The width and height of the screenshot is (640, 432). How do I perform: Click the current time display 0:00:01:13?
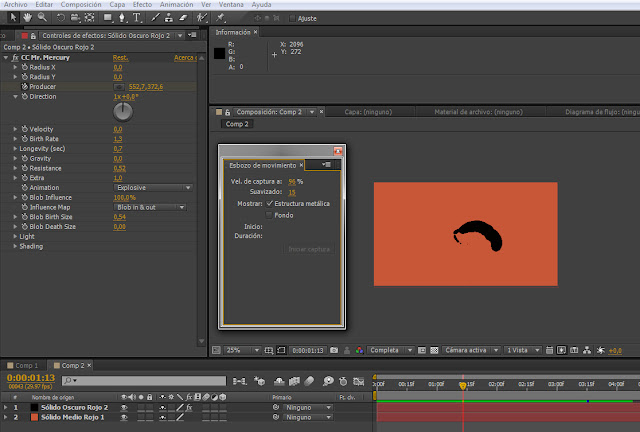tap(30, 379)
